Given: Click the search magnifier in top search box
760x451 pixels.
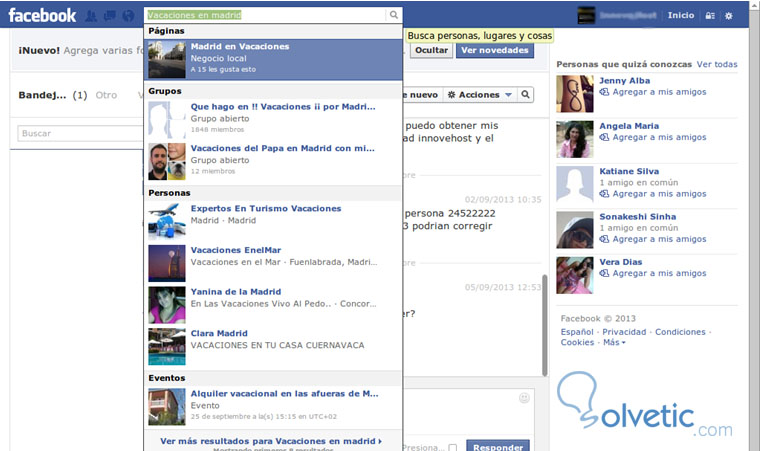Looking at the screenshot, I should tap(394, 15).
